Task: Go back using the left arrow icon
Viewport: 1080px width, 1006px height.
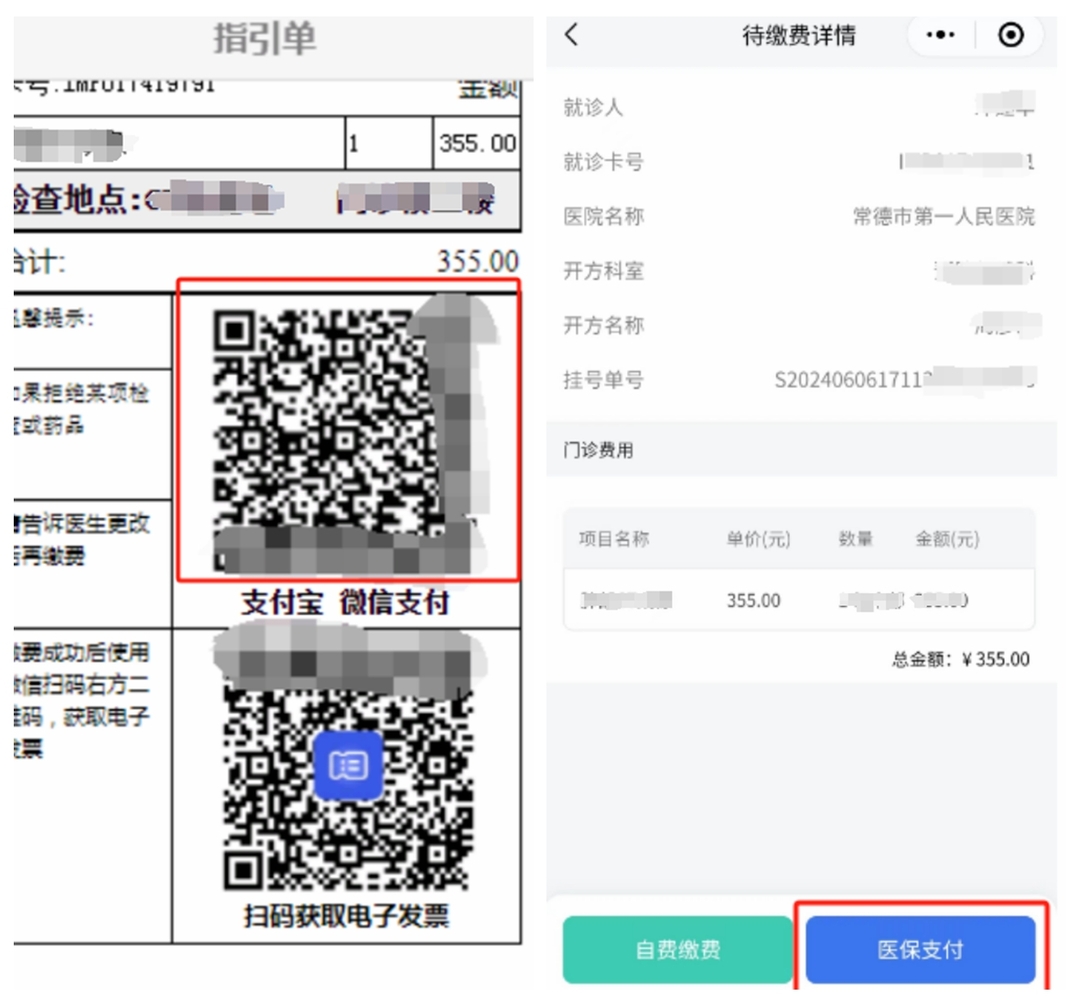Action: click(571, 34)
